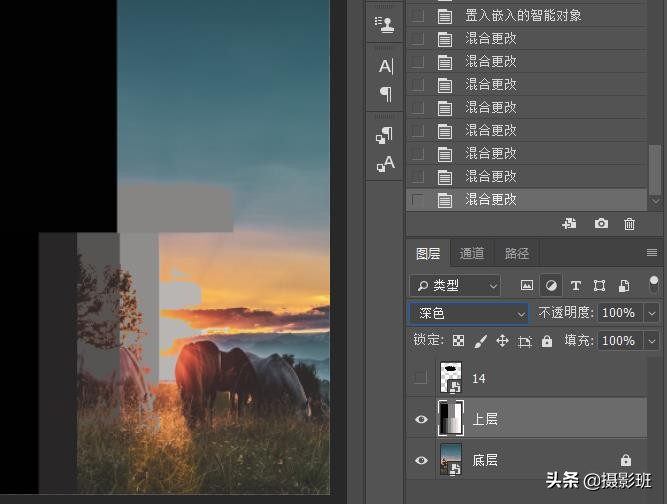Click the thumbnail of layer 14
This screenshot has height=504, width=667.
pyautogui.click(x=450, y=377)
